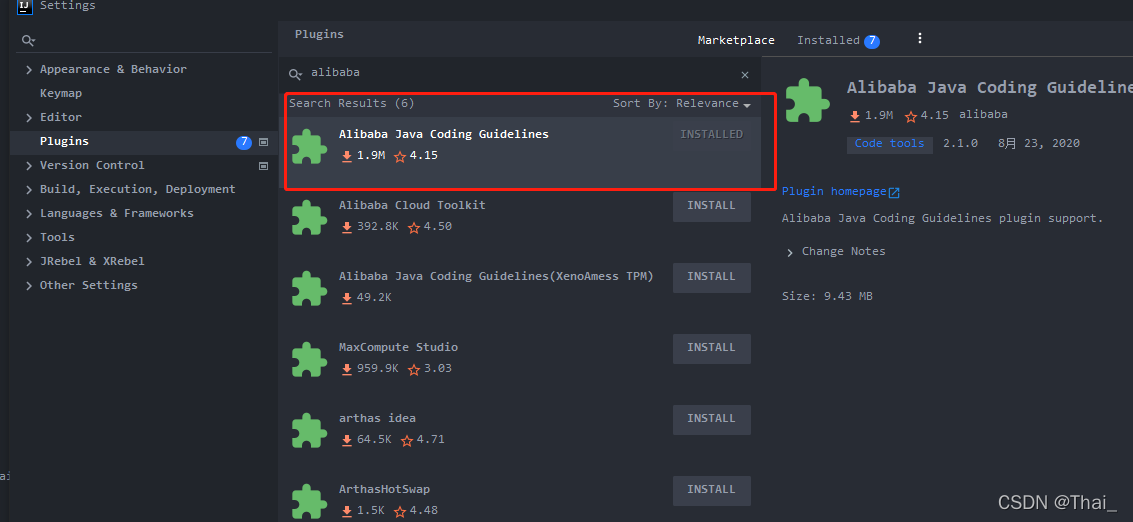
Task: Expand Languages & Frameworks node
Action: [29, 214]
